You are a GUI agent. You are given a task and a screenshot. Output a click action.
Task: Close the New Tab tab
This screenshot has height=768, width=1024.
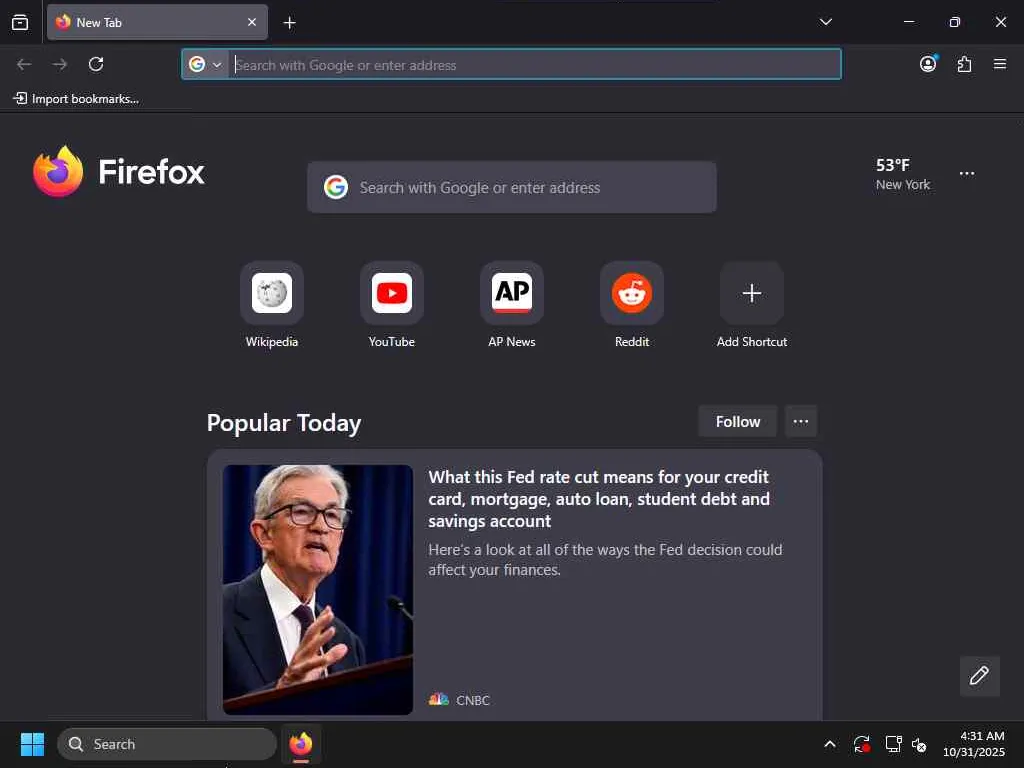coord(251,22)
